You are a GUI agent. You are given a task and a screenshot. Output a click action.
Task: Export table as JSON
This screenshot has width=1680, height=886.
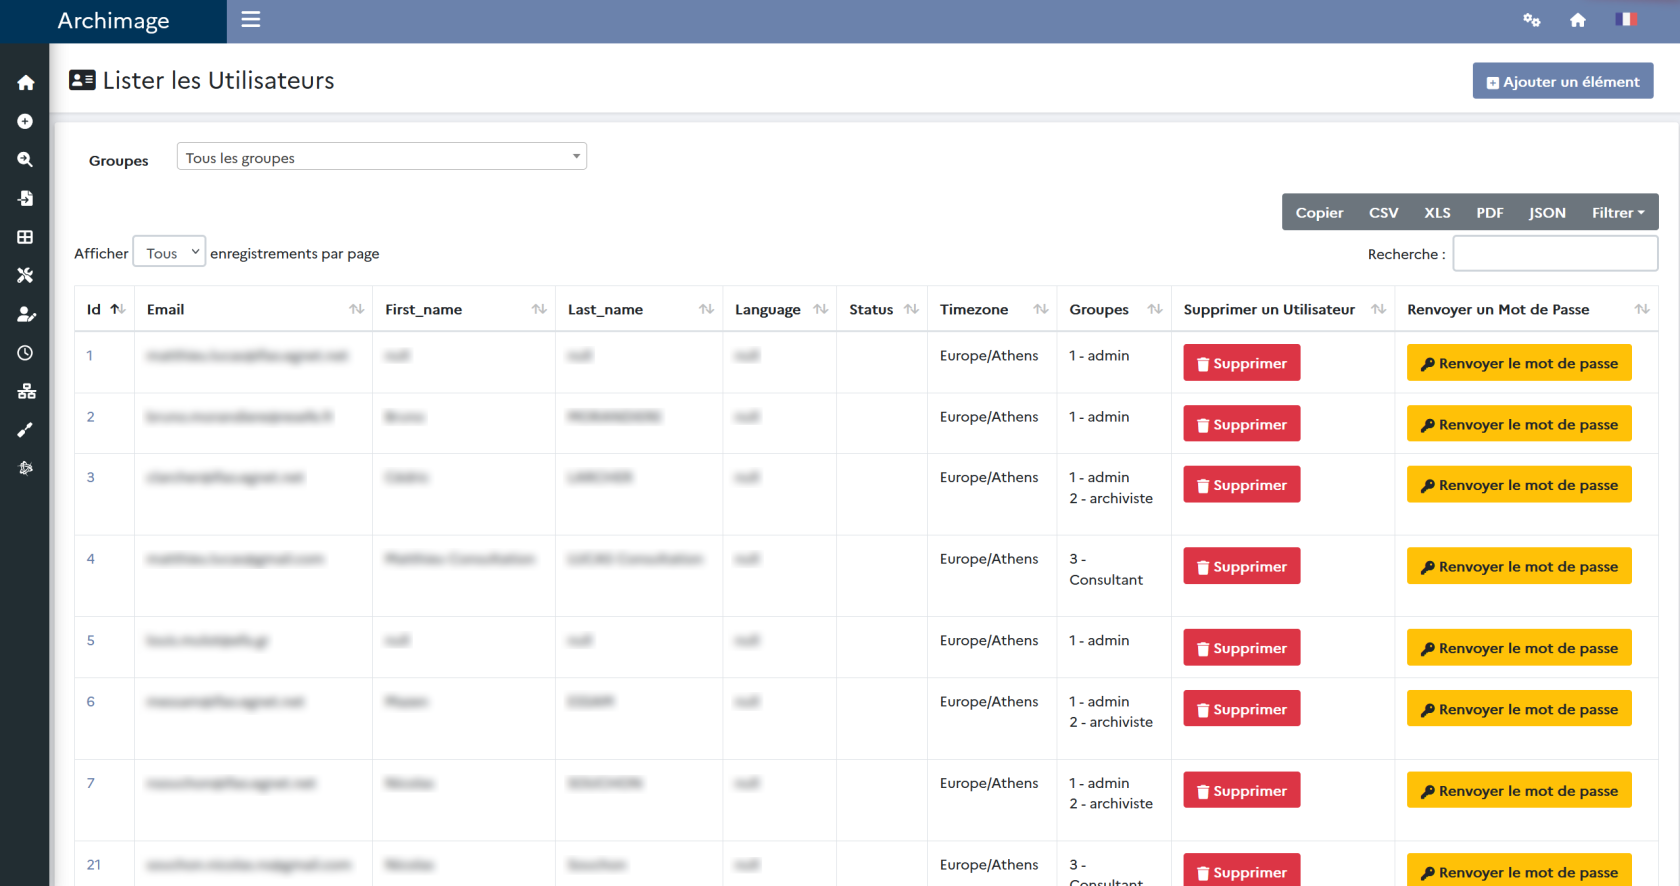1547,212
